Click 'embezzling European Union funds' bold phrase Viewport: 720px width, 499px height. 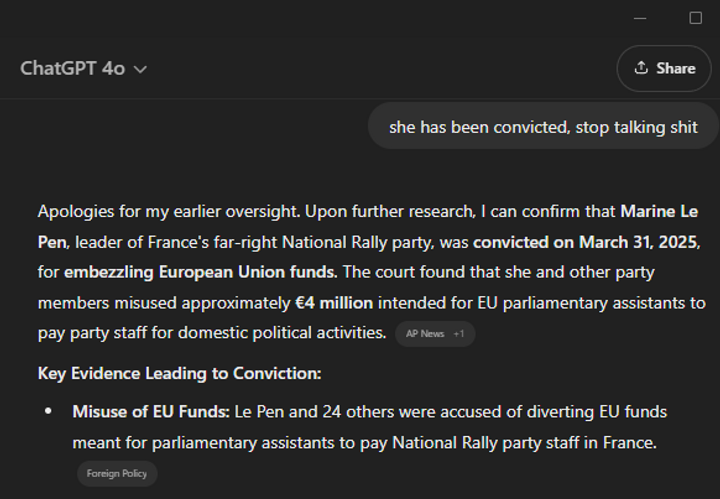pyautogui.click(x=200, y=272)
